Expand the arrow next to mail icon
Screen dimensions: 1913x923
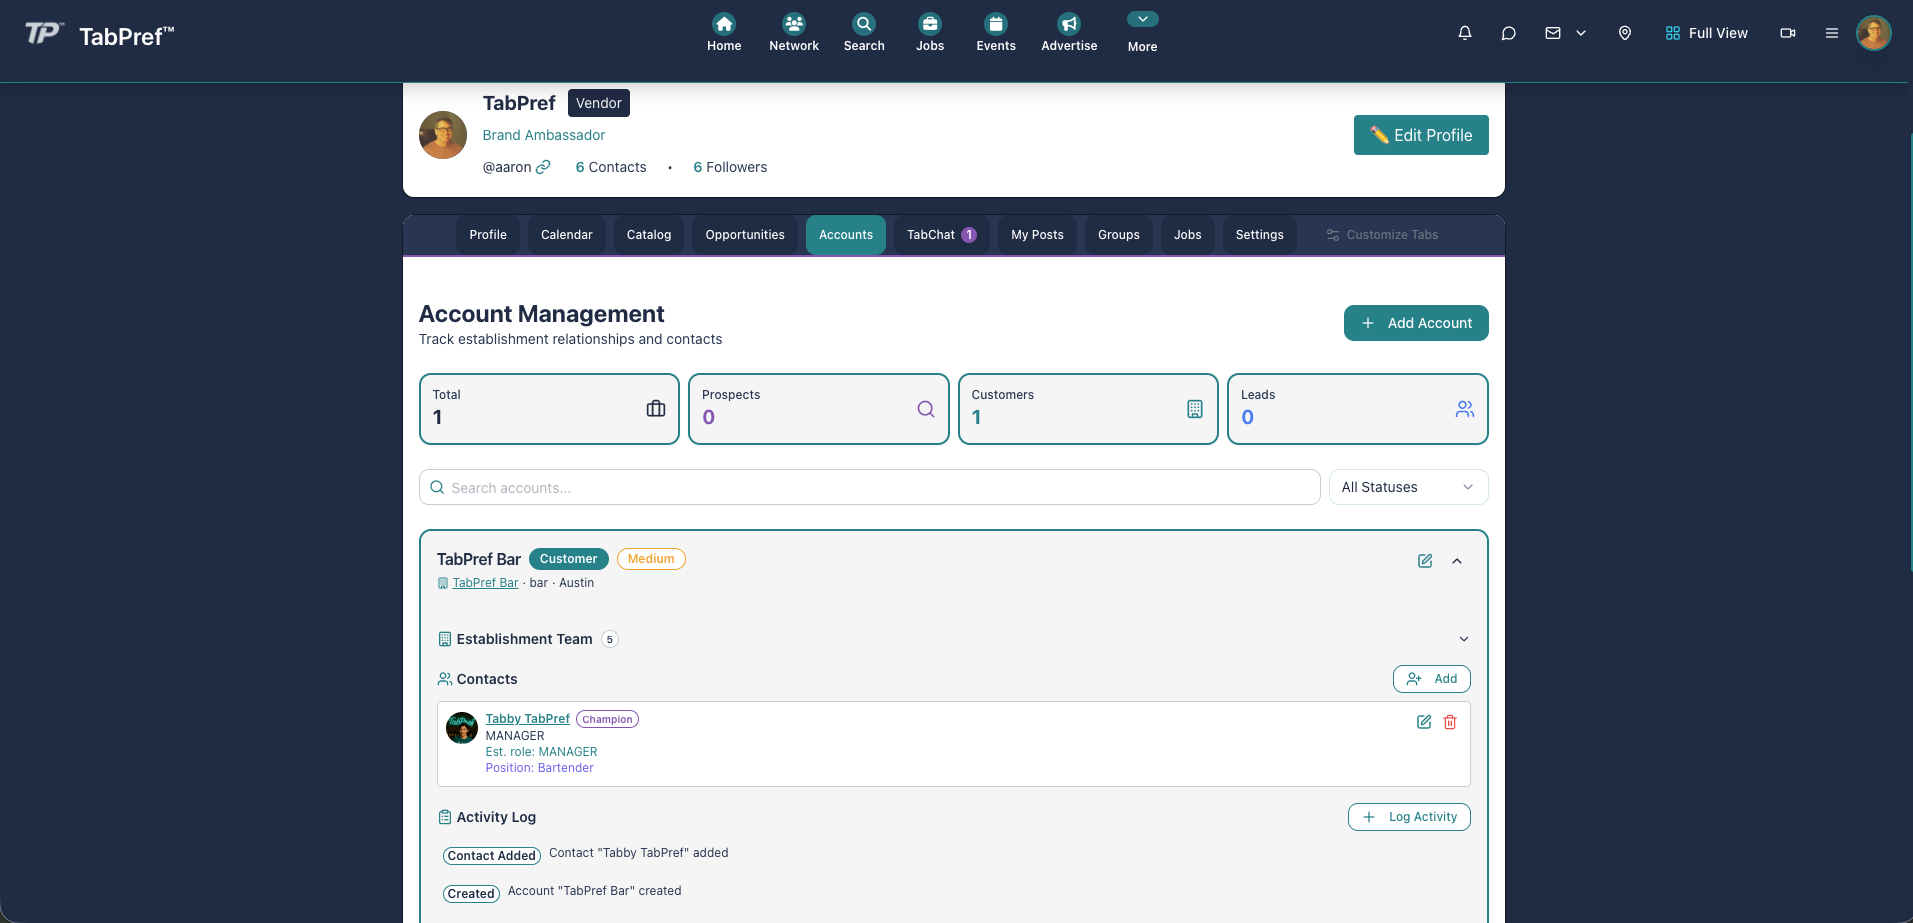[x=1581, y=33]
